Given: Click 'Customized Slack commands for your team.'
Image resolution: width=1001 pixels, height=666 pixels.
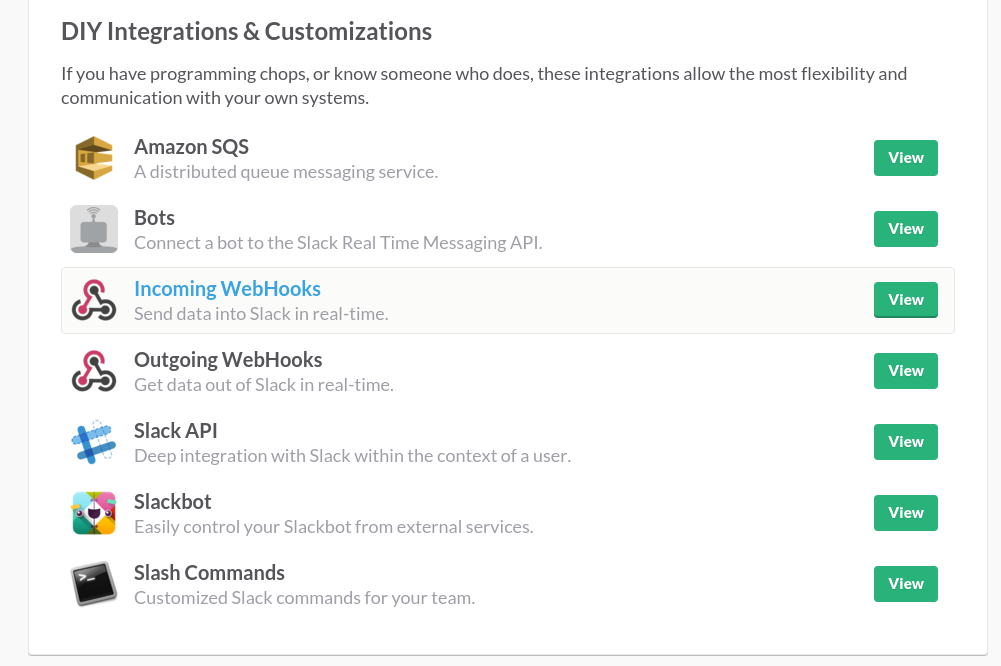Looking at the screenshot, I should click(x=305, y=598).
